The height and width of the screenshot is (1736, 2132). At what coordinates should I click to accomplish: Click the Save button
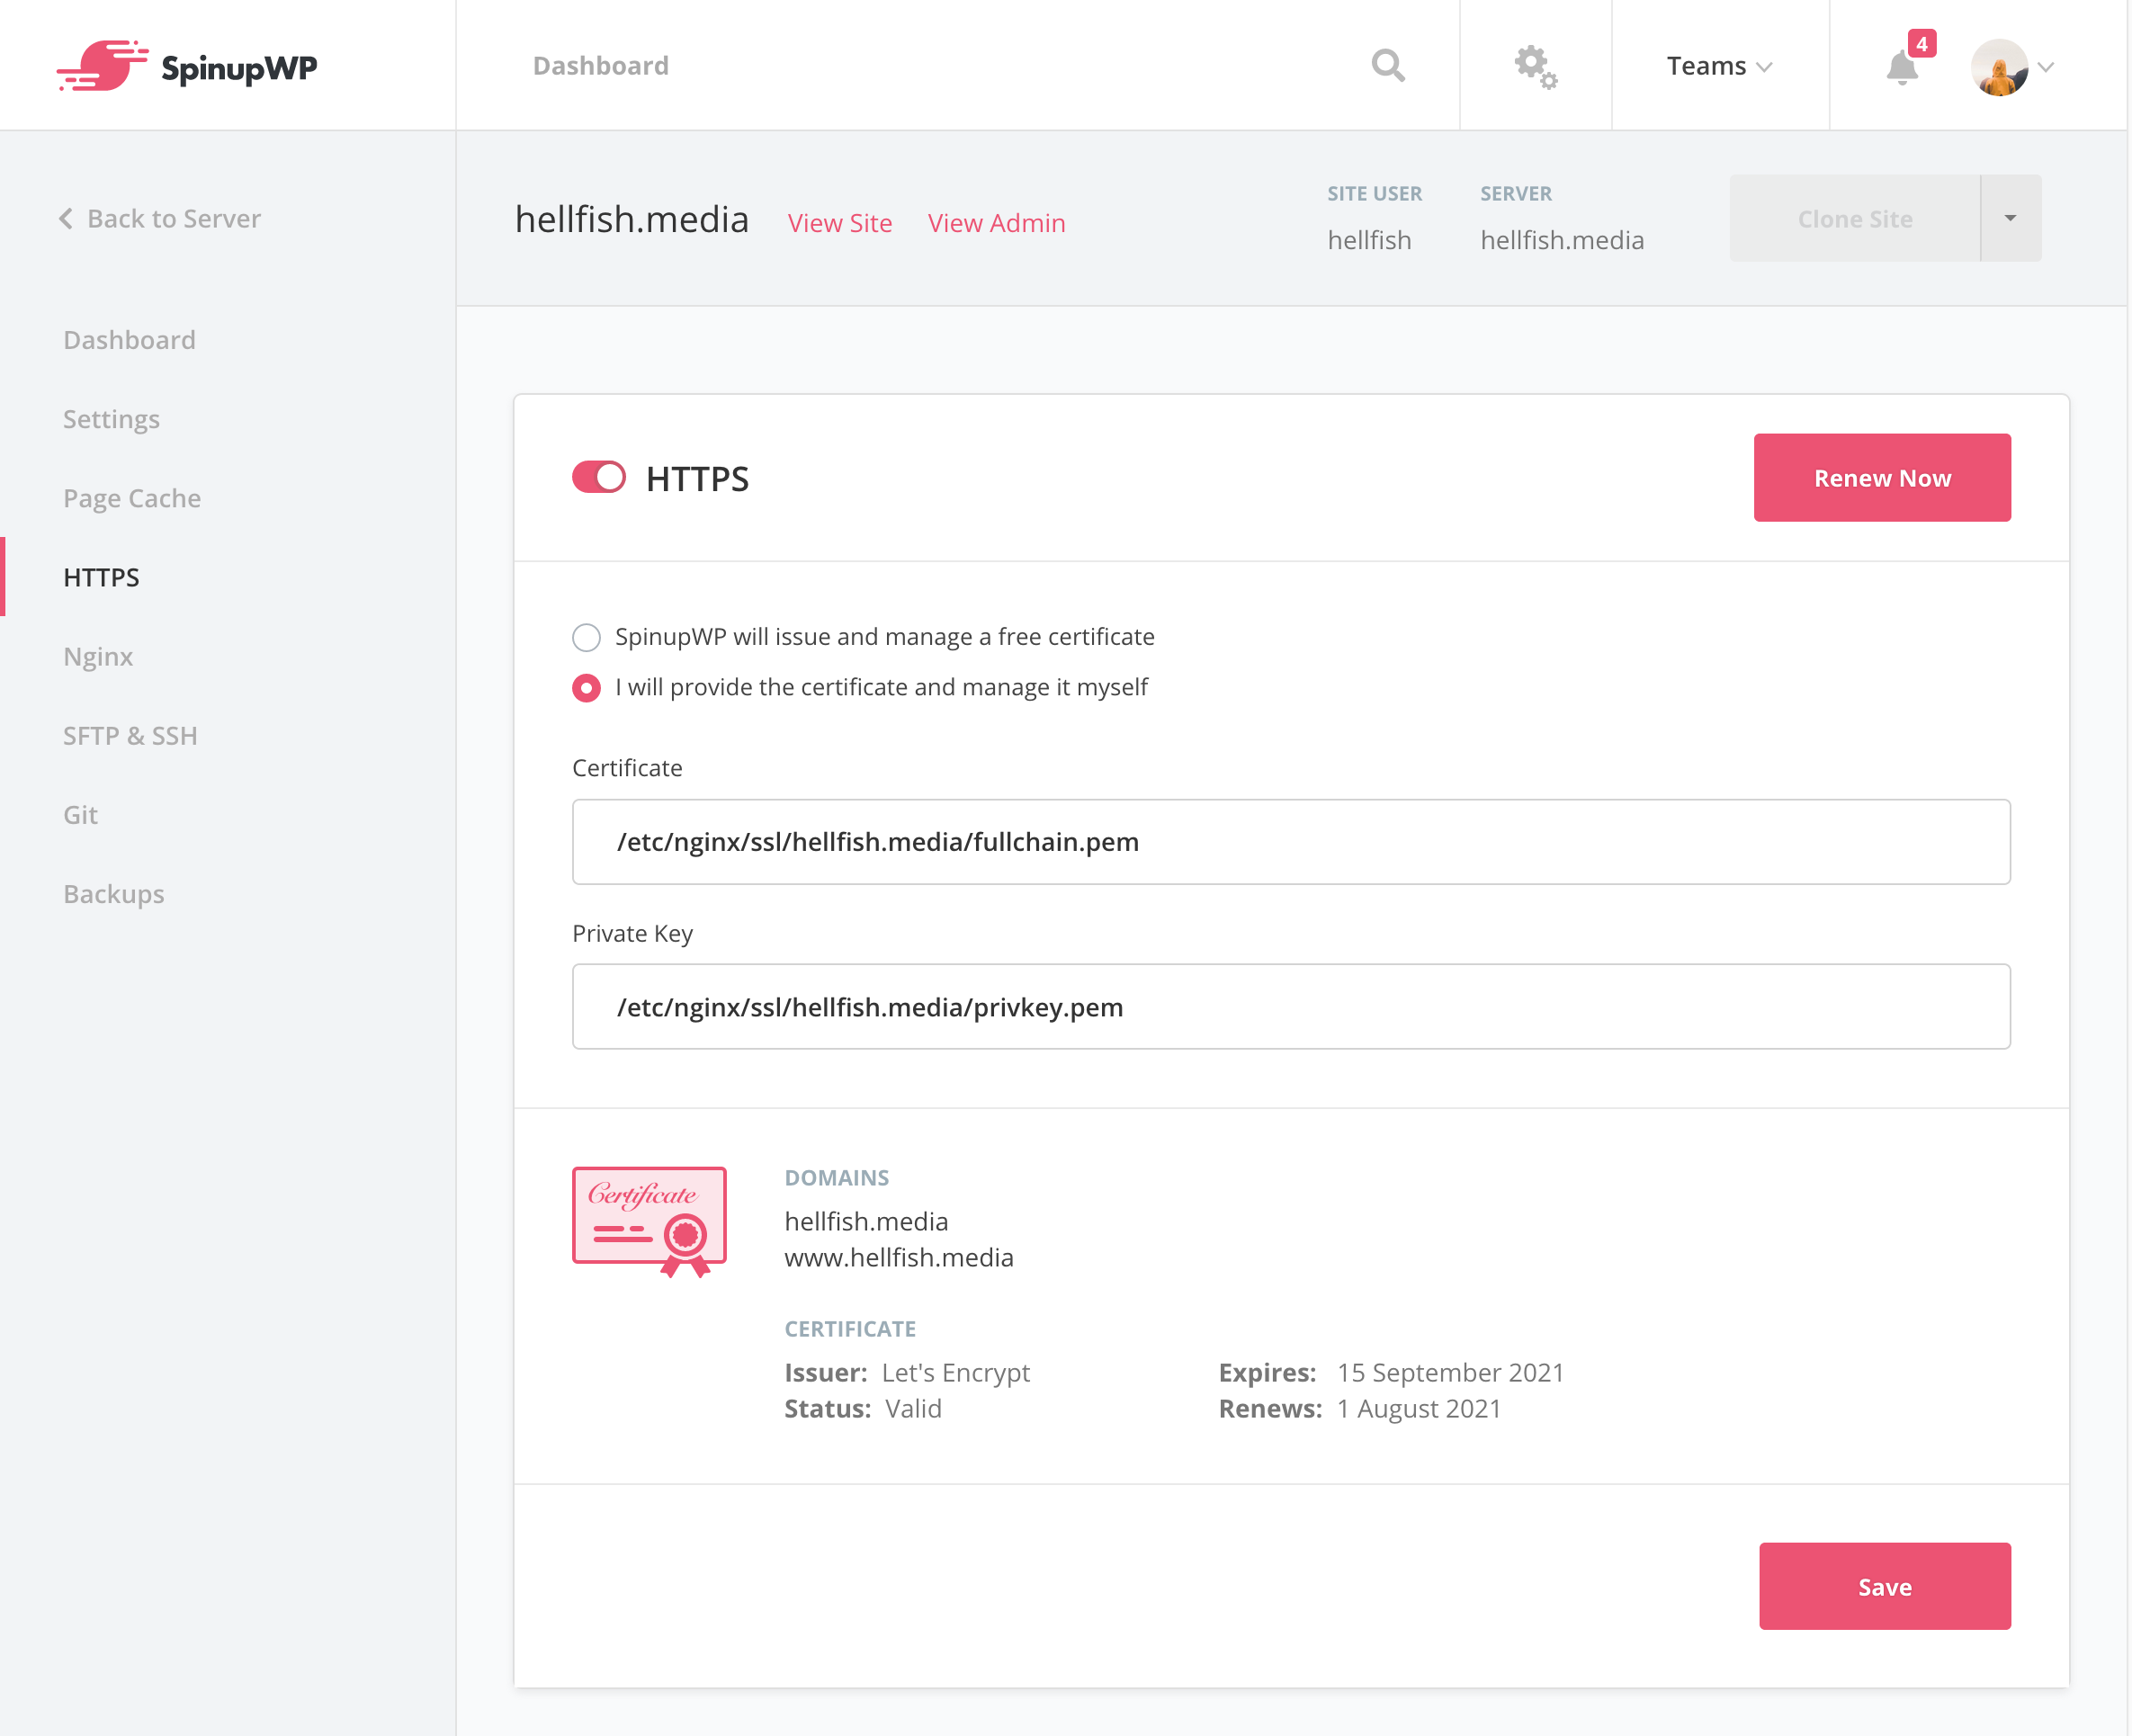1885,1586
